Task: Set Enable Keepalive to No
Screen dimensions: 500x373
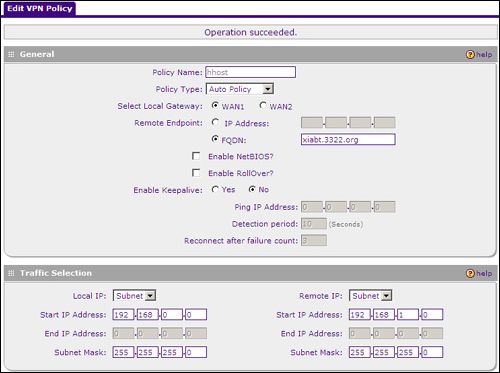Action: click(x=252, y=189)
